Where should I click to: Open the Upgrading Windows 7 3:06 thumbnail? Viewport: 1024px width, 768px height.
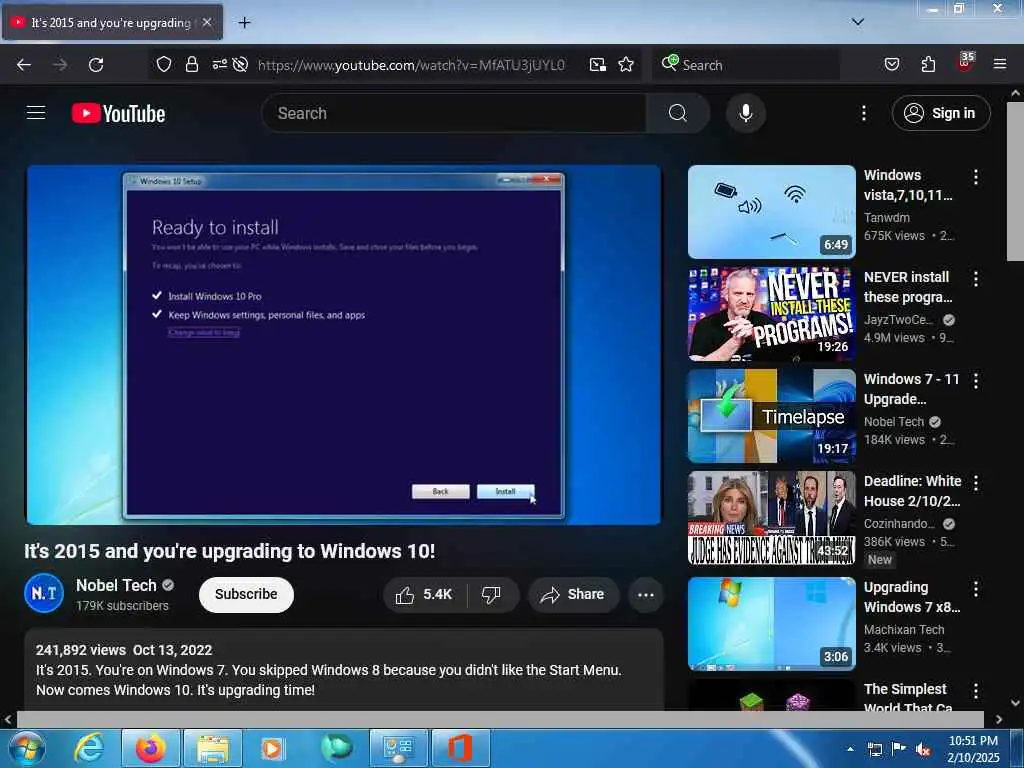tap(772, 624)
